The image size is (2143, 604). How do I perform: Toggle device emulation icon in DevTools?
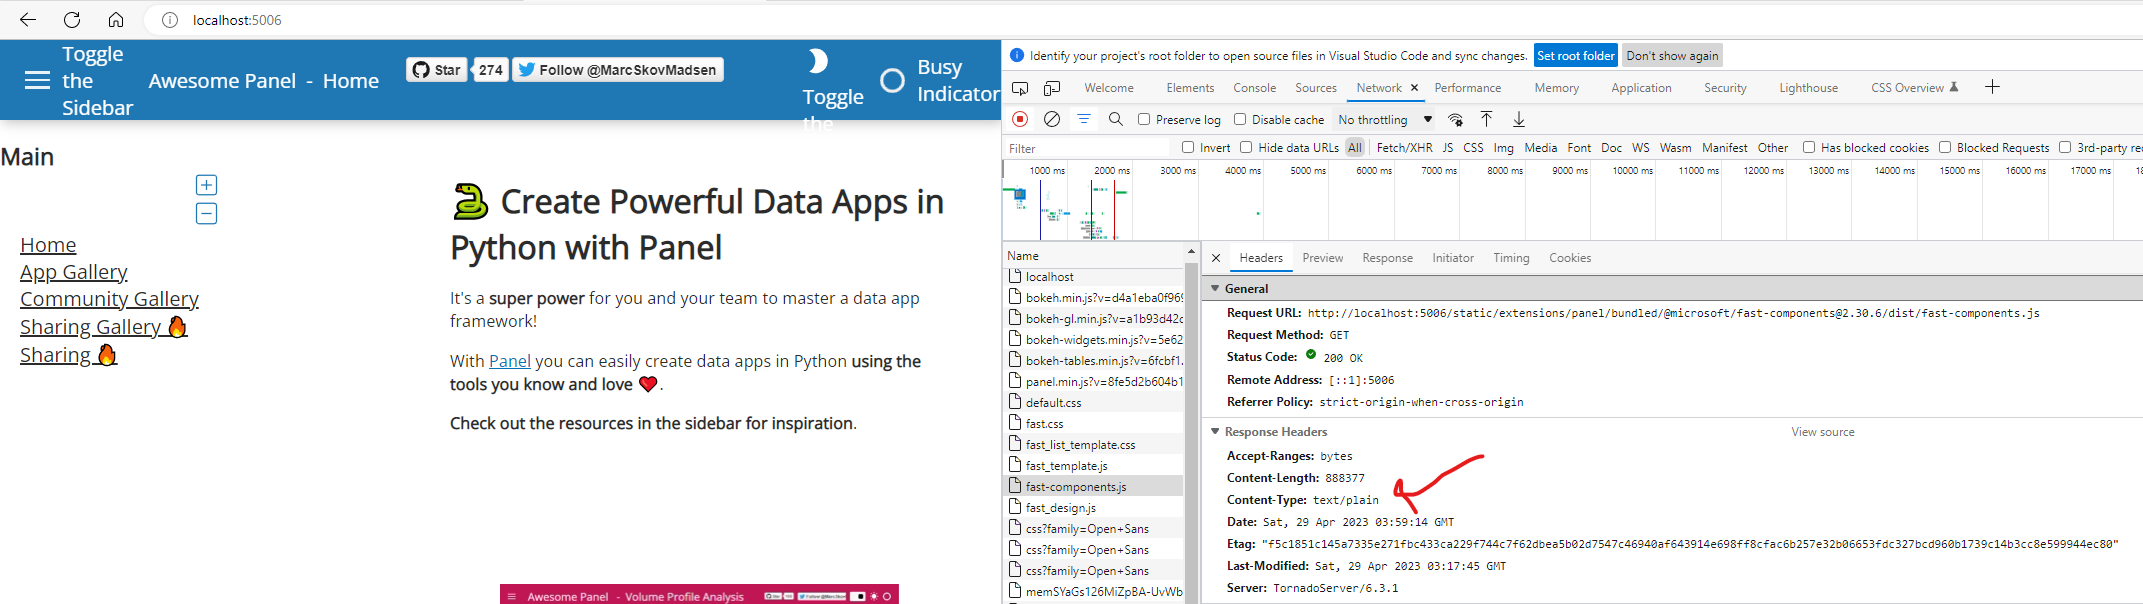(x=1052, y=88)
